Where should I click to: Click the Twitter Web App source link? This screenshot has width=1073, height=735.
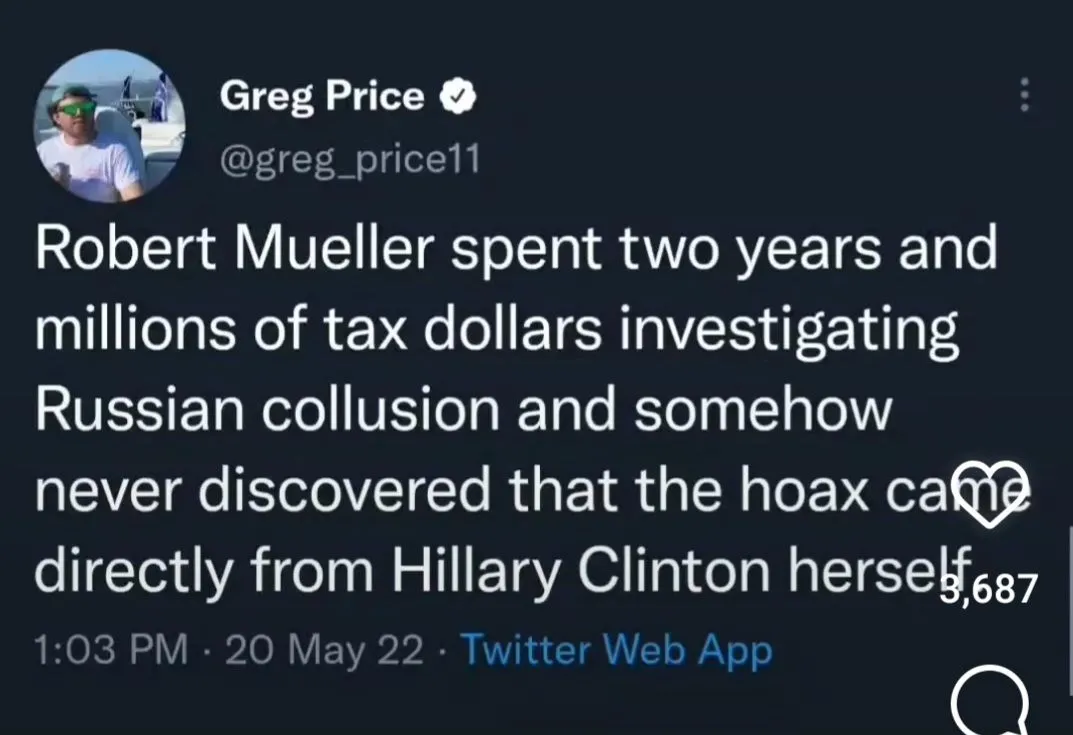615,651
